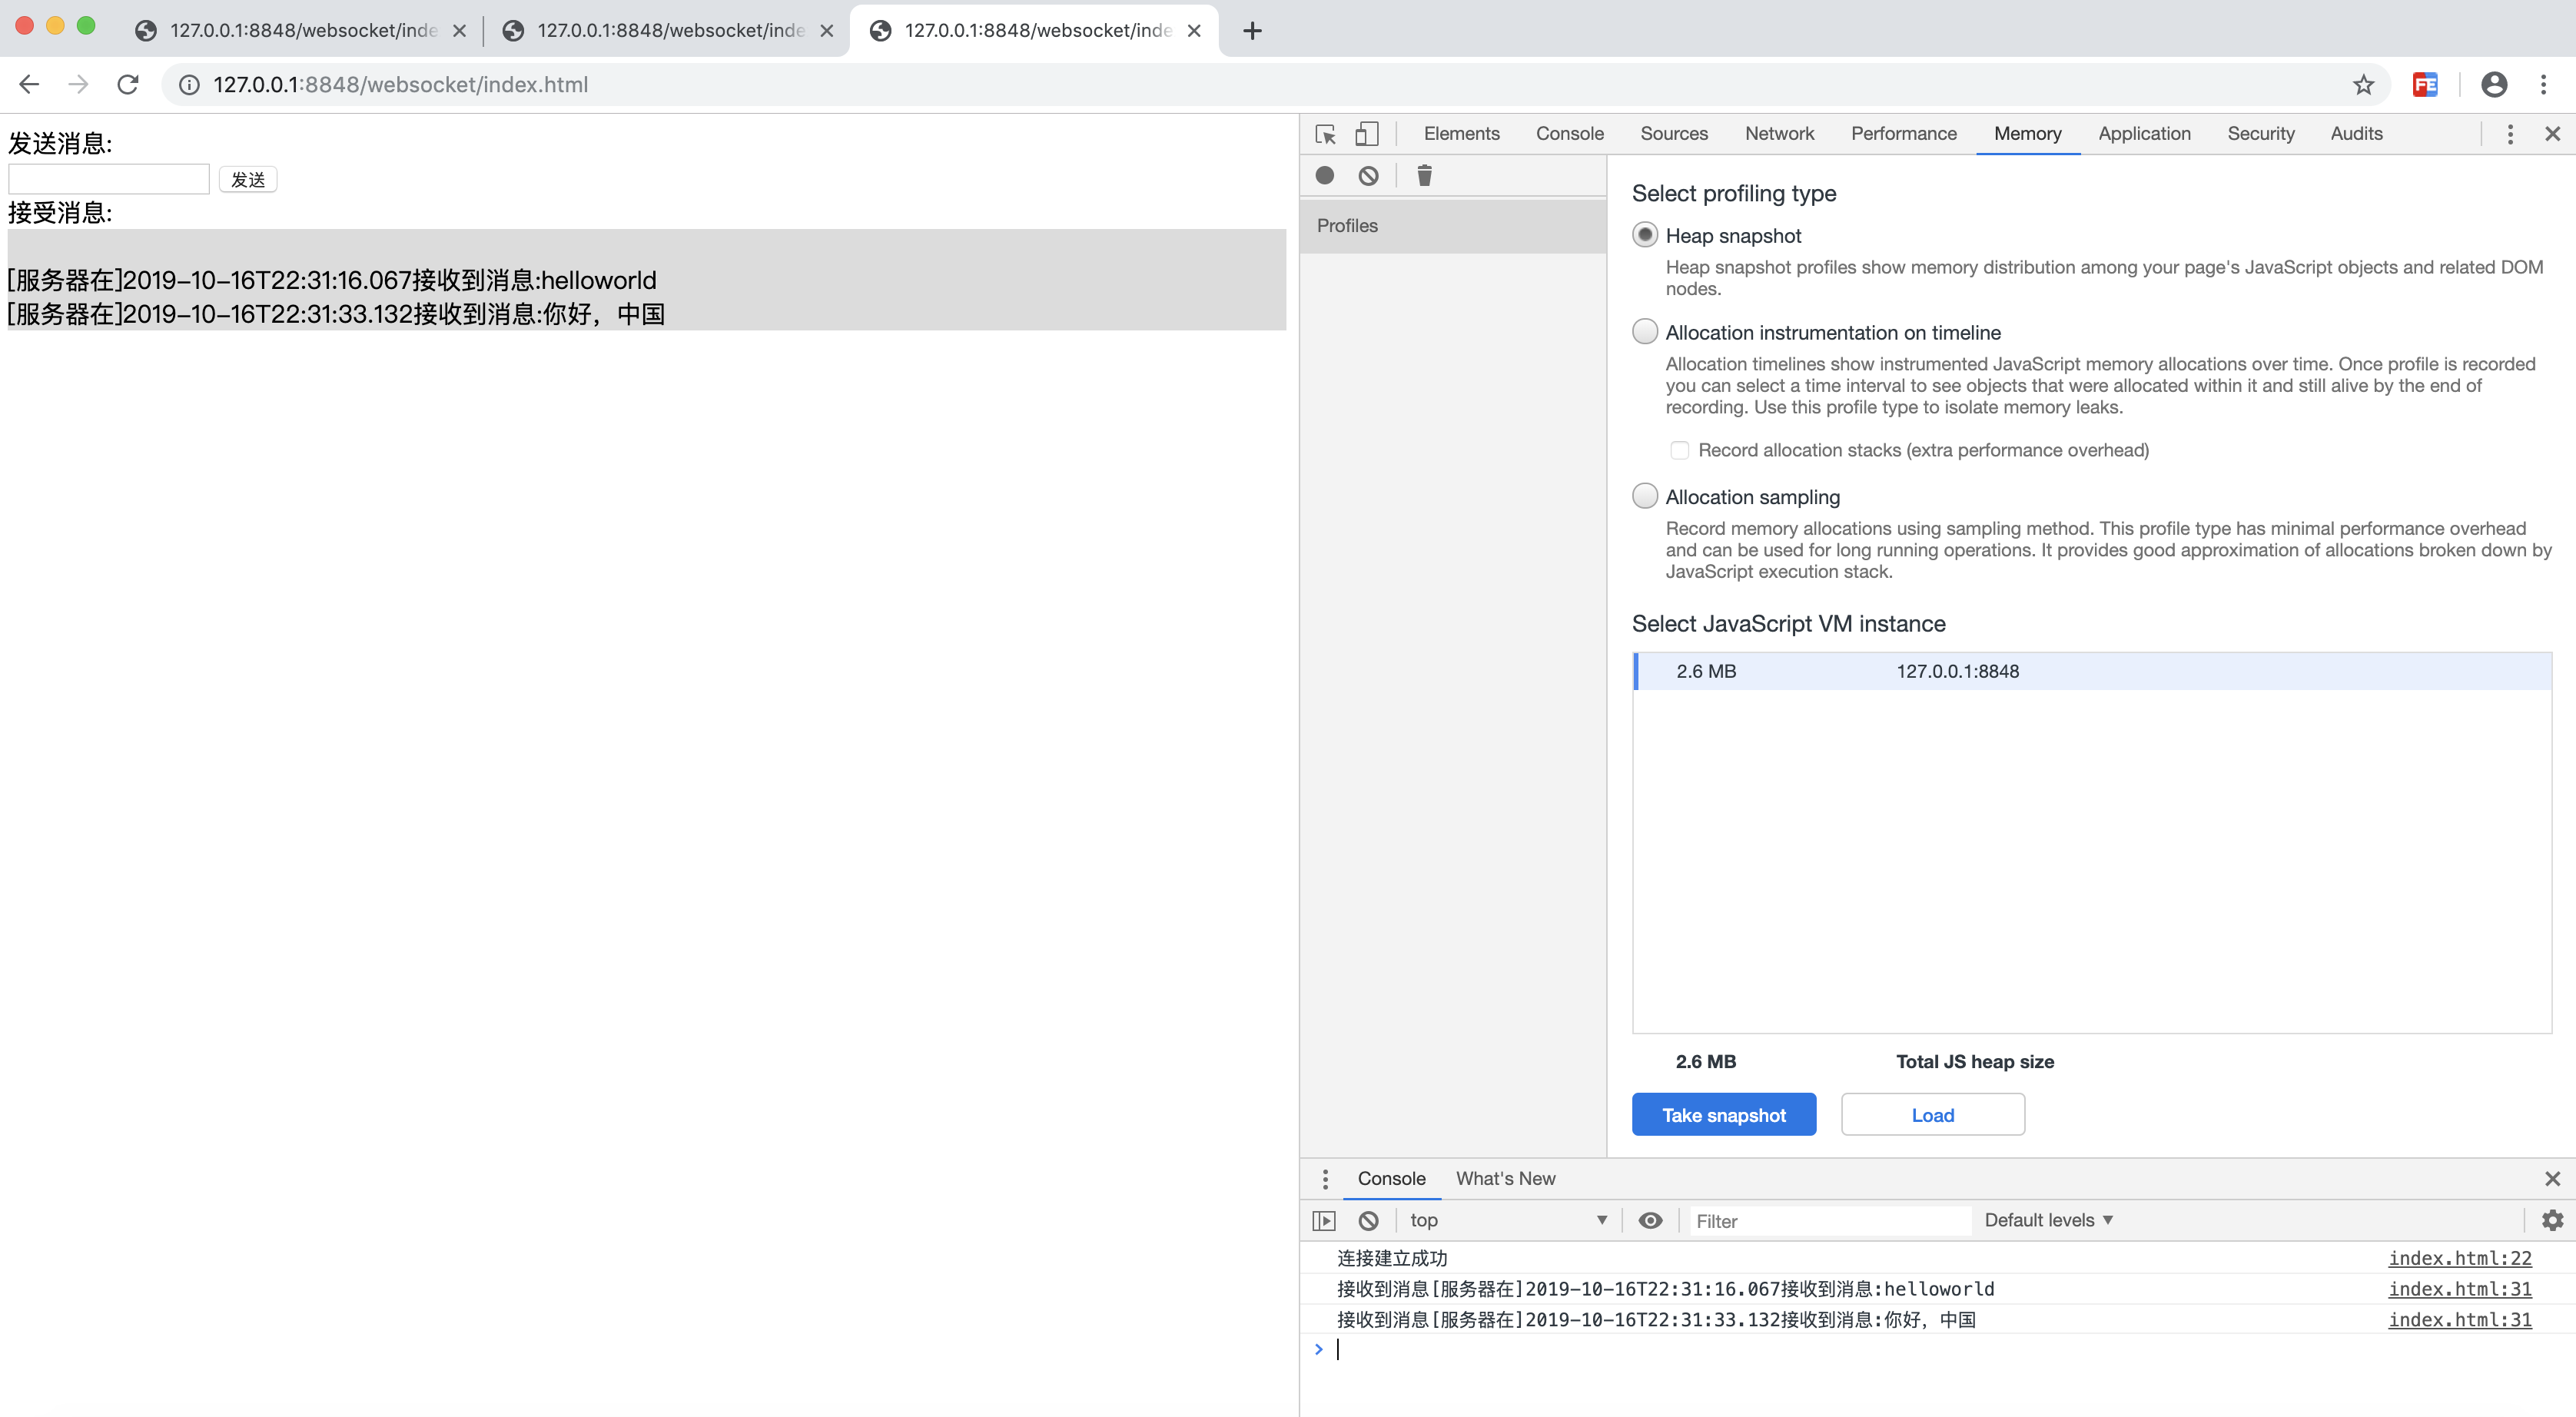The image size is (2576, 1417).
Task: Clear the console with the ban icon
Action: pos(1368,1221)
